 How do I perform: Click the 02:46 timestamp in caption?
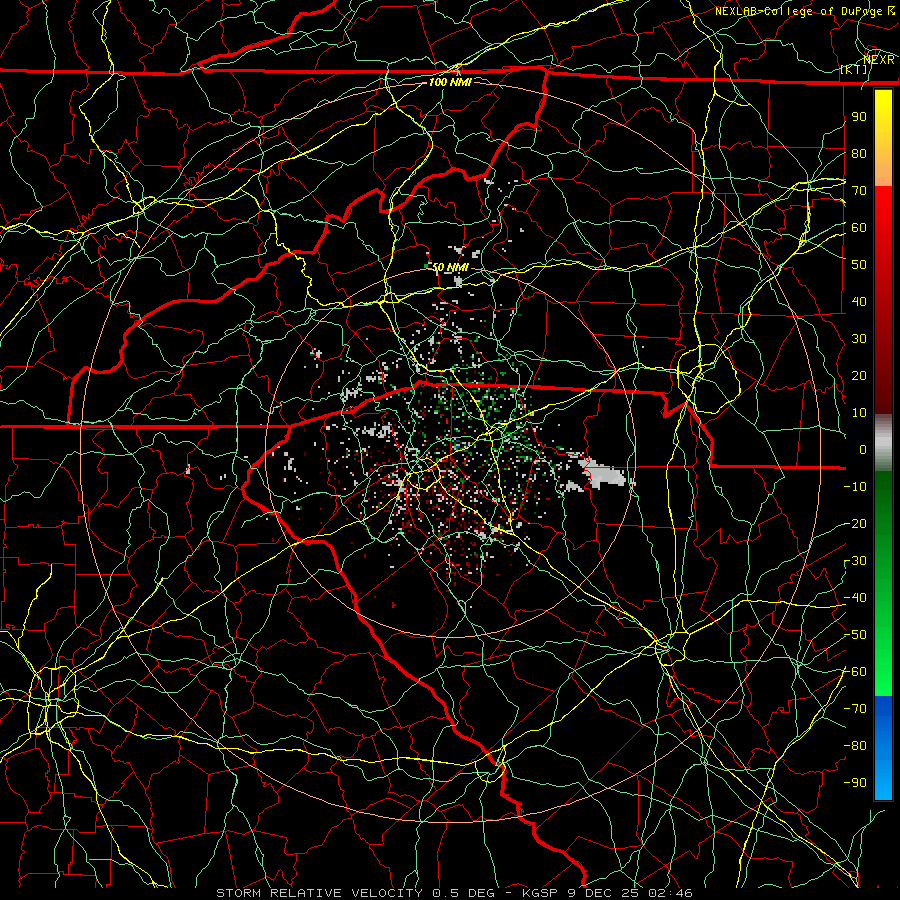point(670,893)
